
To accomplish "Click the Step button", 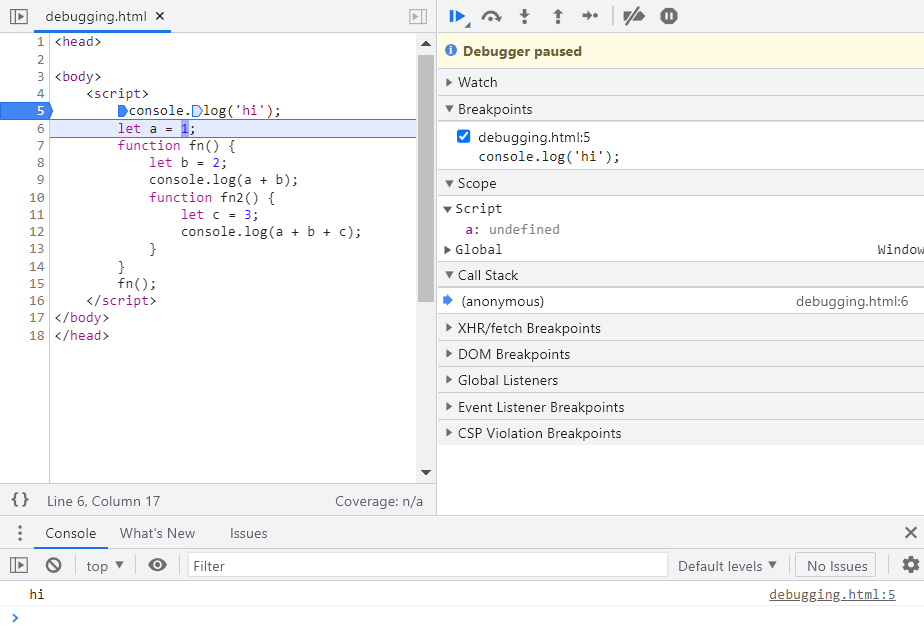I will 590,16.
